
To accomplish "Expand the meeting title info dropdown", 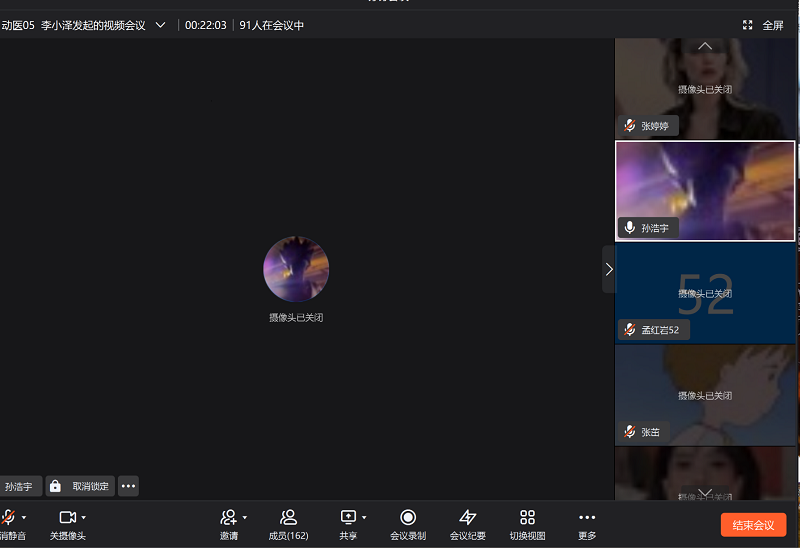I will click(x=160, y=25).
